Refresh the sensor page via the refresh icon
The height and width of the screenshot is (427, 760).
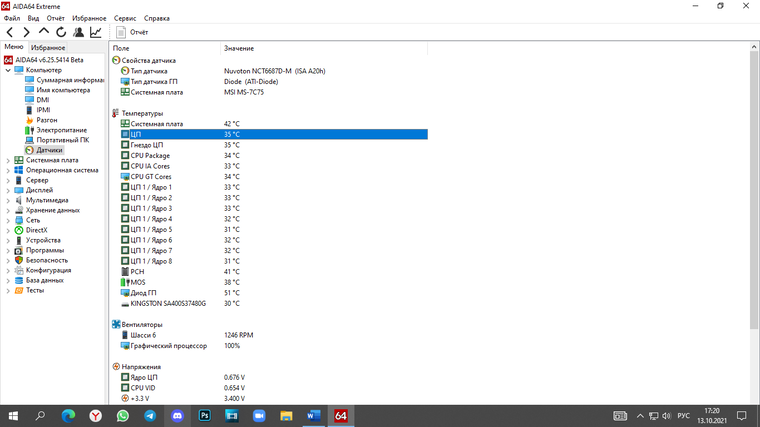pyautogui.click(x=61, y=32)
